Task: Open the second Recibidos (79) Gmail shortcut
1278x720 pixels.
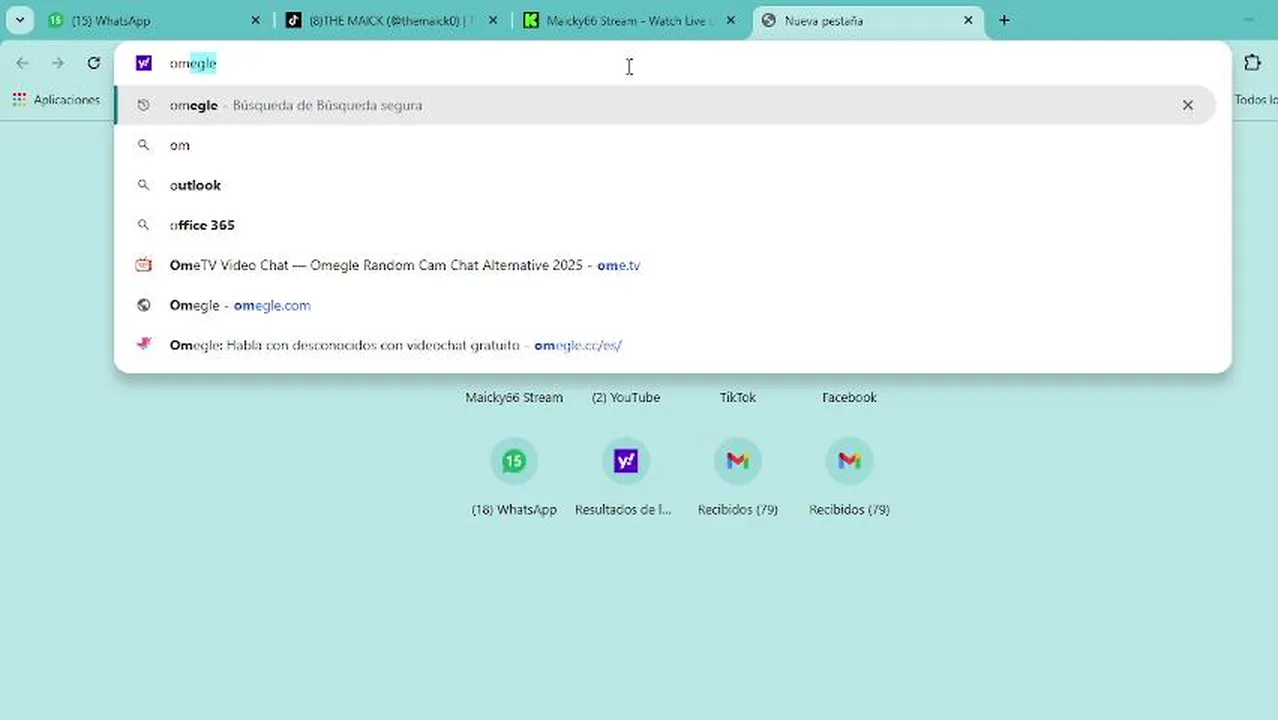Action: tap(850, 478)
